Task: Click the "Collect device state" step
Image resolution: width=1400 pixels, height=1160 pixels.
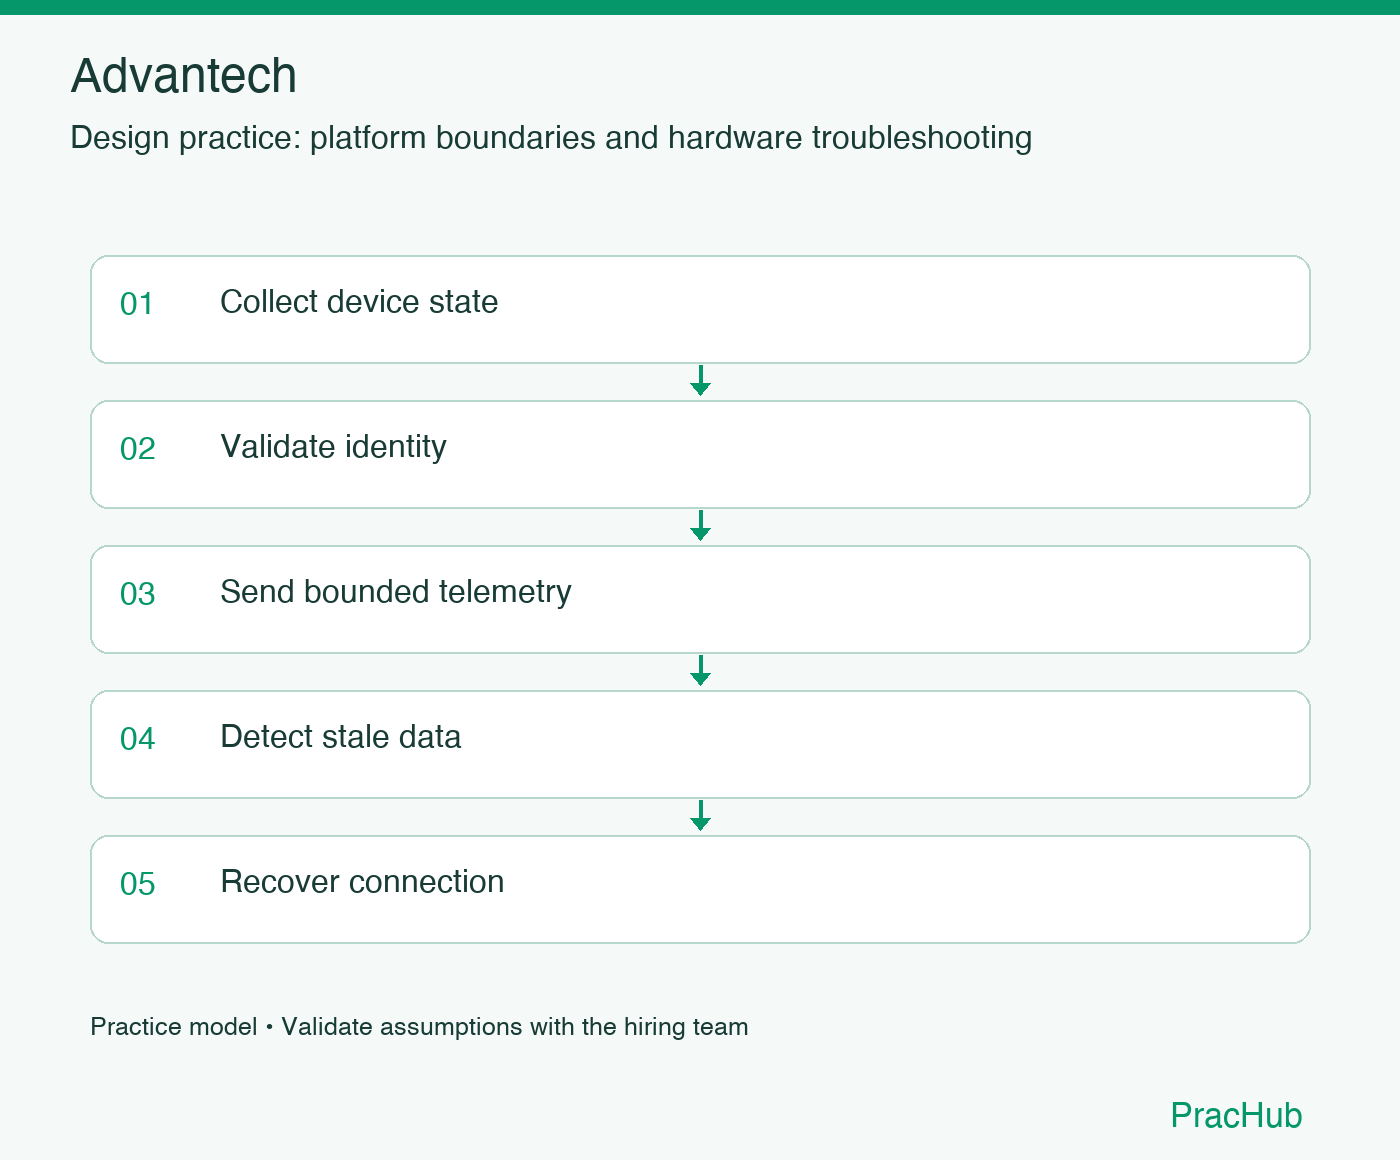Action: (700, 309)
